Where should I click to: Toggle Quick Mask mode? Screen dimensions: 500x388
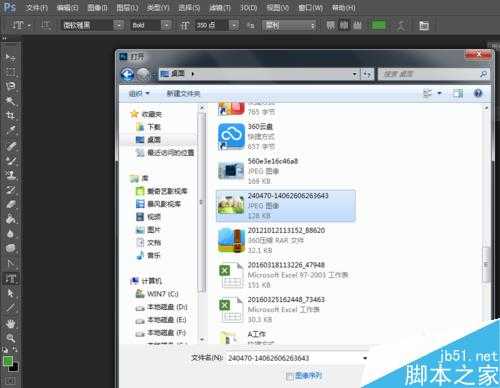(x=10, y=381)
